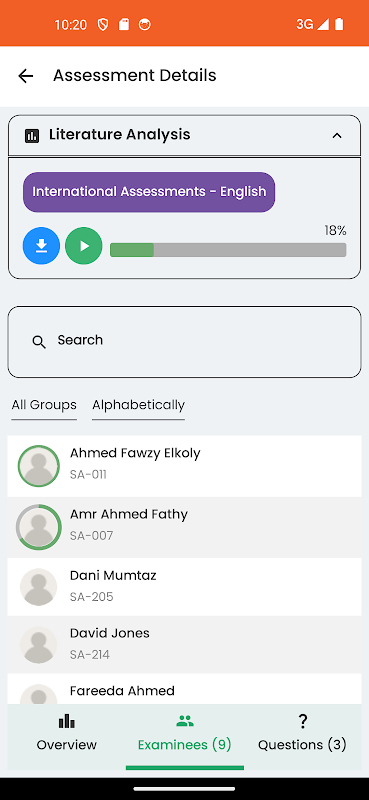Tap Amr Ahmed Fathy's profile picture
The image size is (369, 800).
point(39,528)
